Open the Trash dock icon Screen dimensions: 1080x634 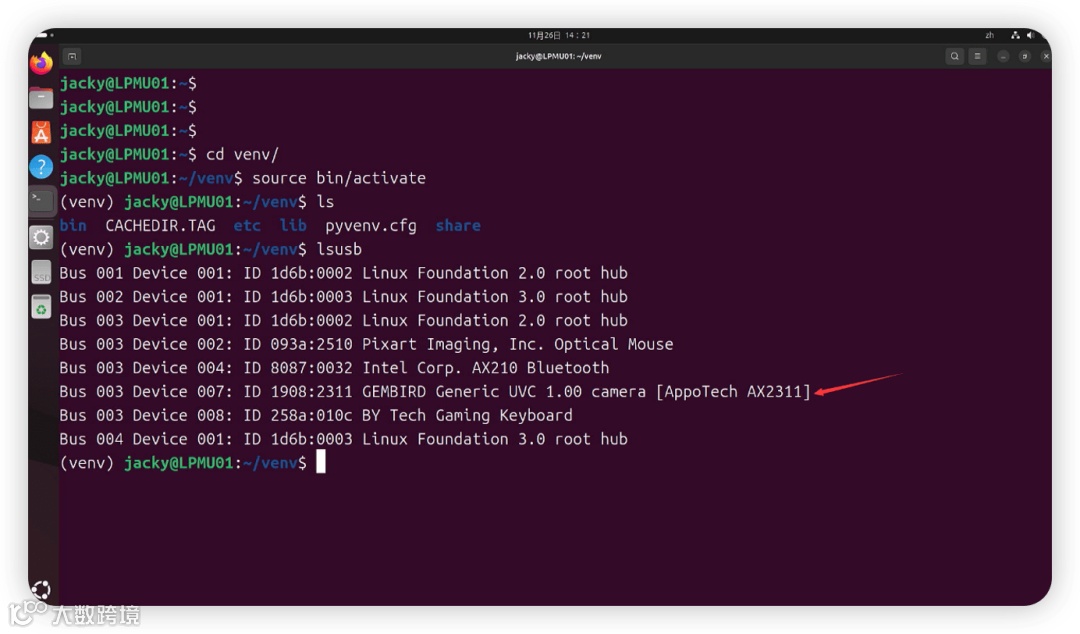pos(41,307)
